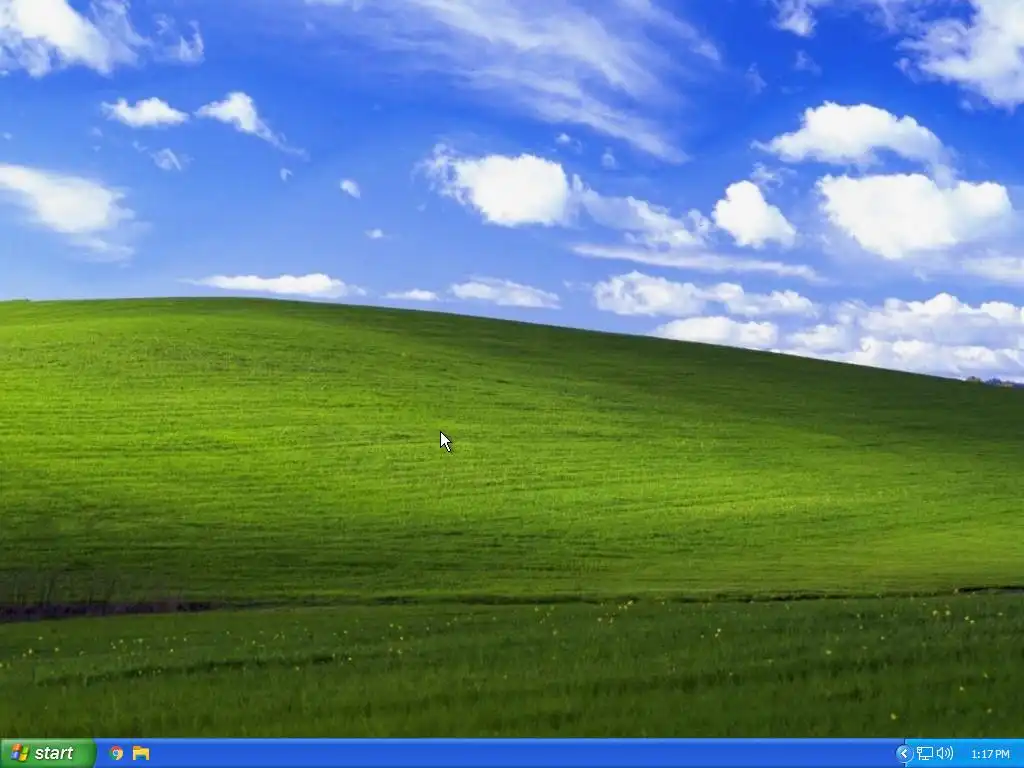The image size is (1024, 768).
Task: Open the Start menu
Action: (47, 753)
